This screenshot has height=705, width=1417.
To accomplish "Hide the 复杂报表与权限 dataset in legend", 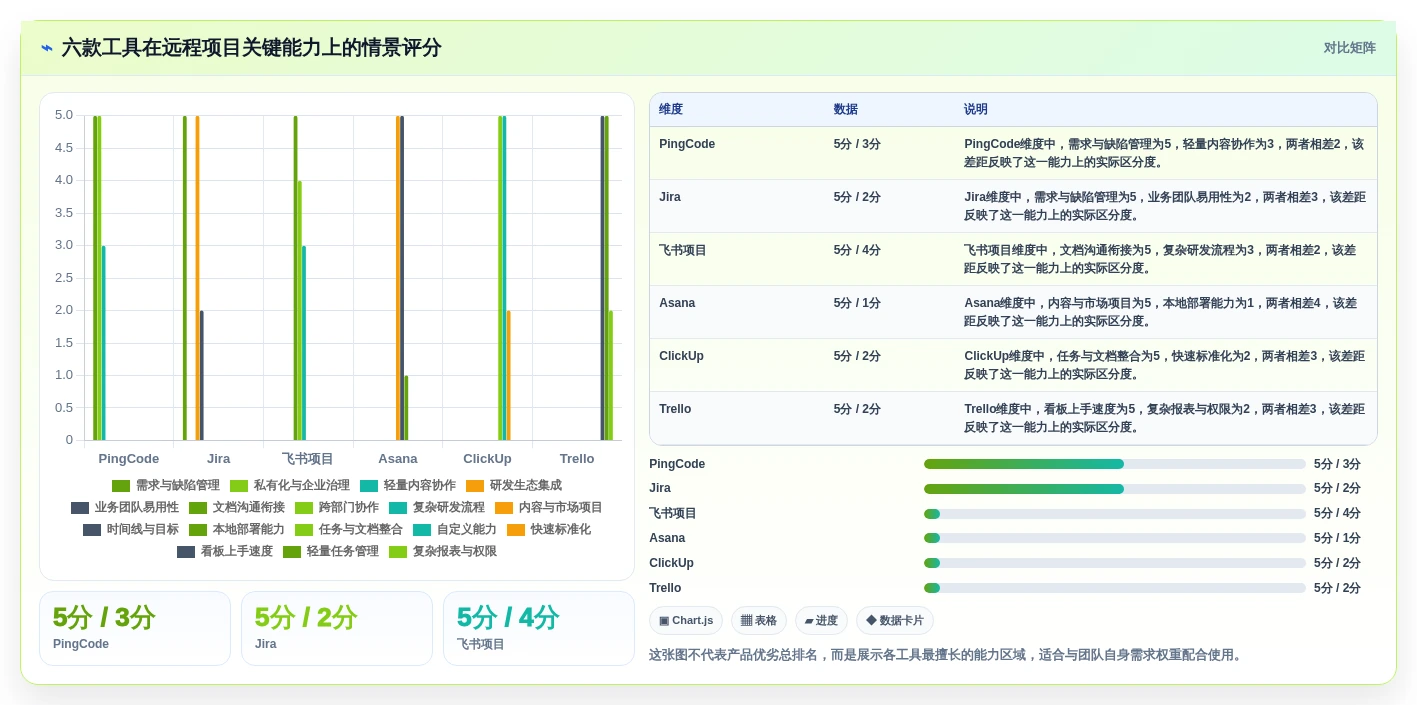I will tap(443, 551).
